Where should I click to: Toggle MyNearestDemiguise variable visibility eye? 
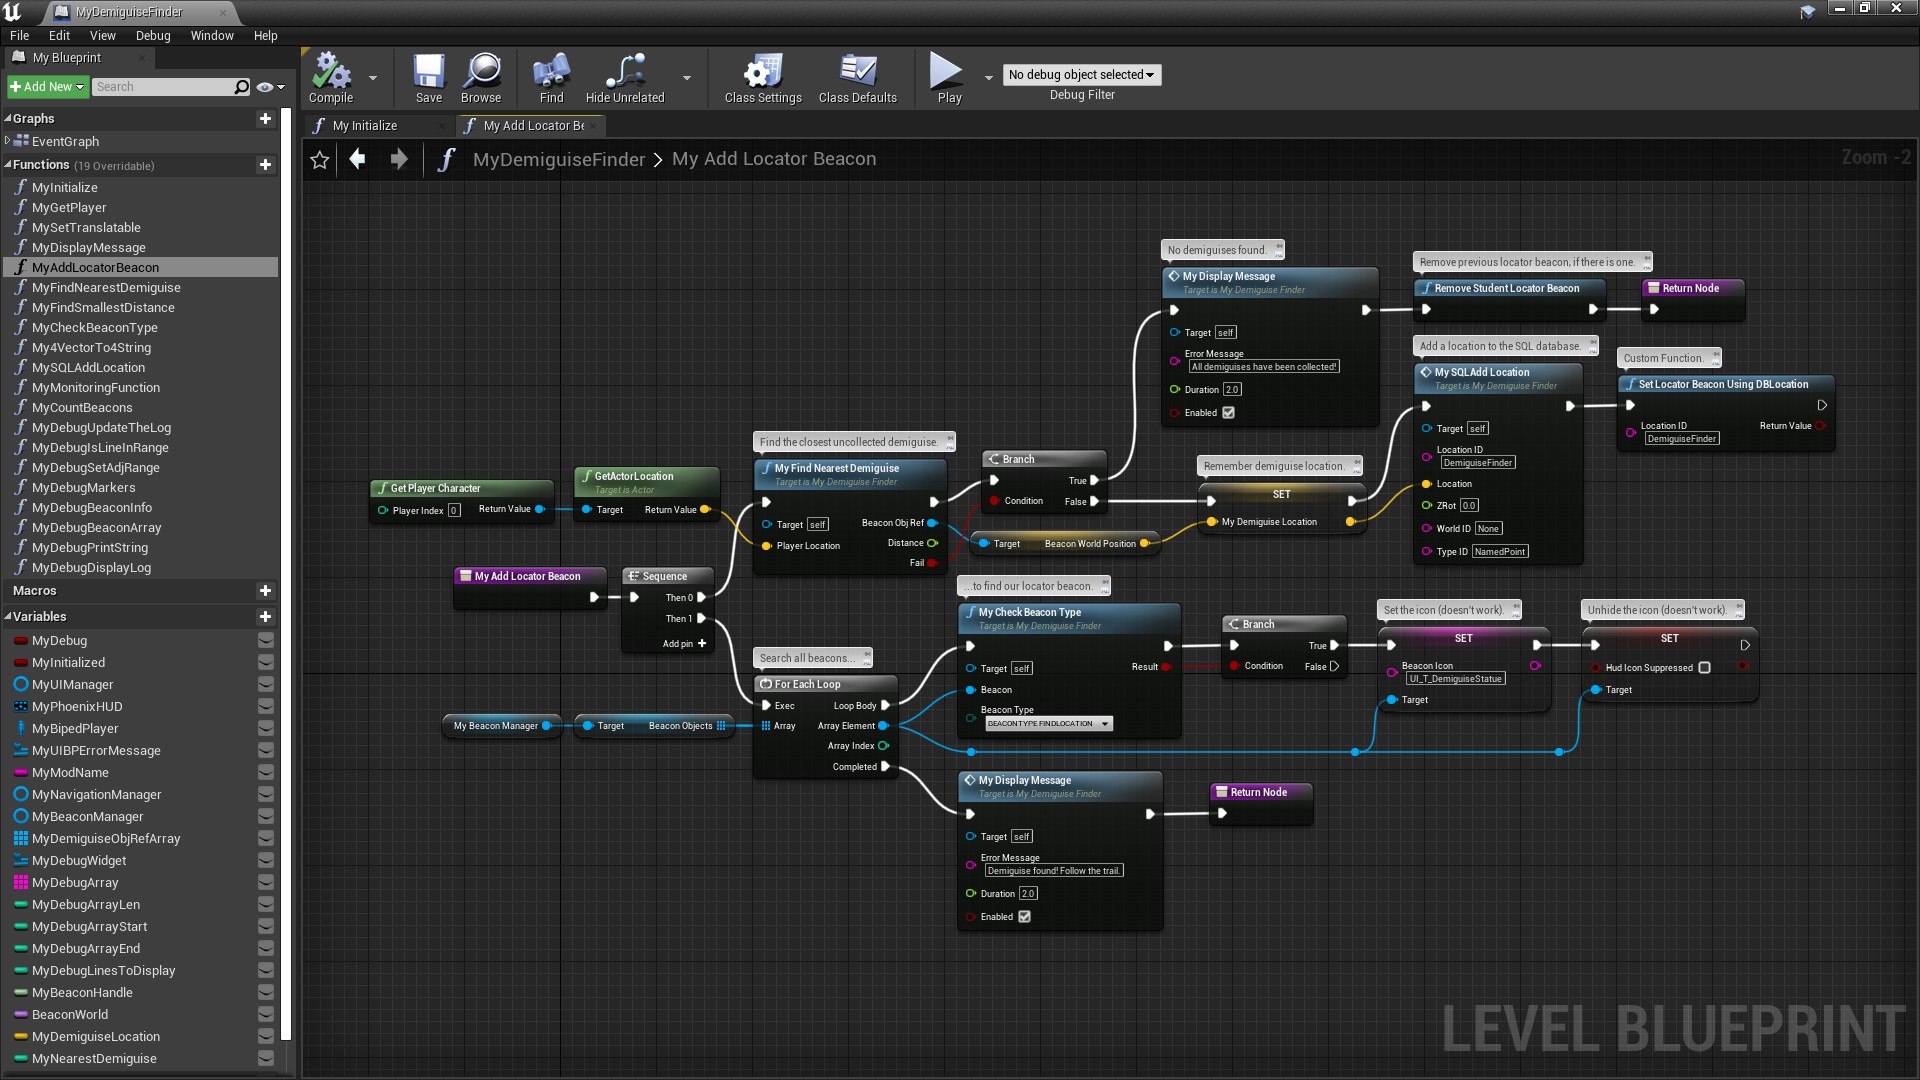click(x=266, y=1059)
